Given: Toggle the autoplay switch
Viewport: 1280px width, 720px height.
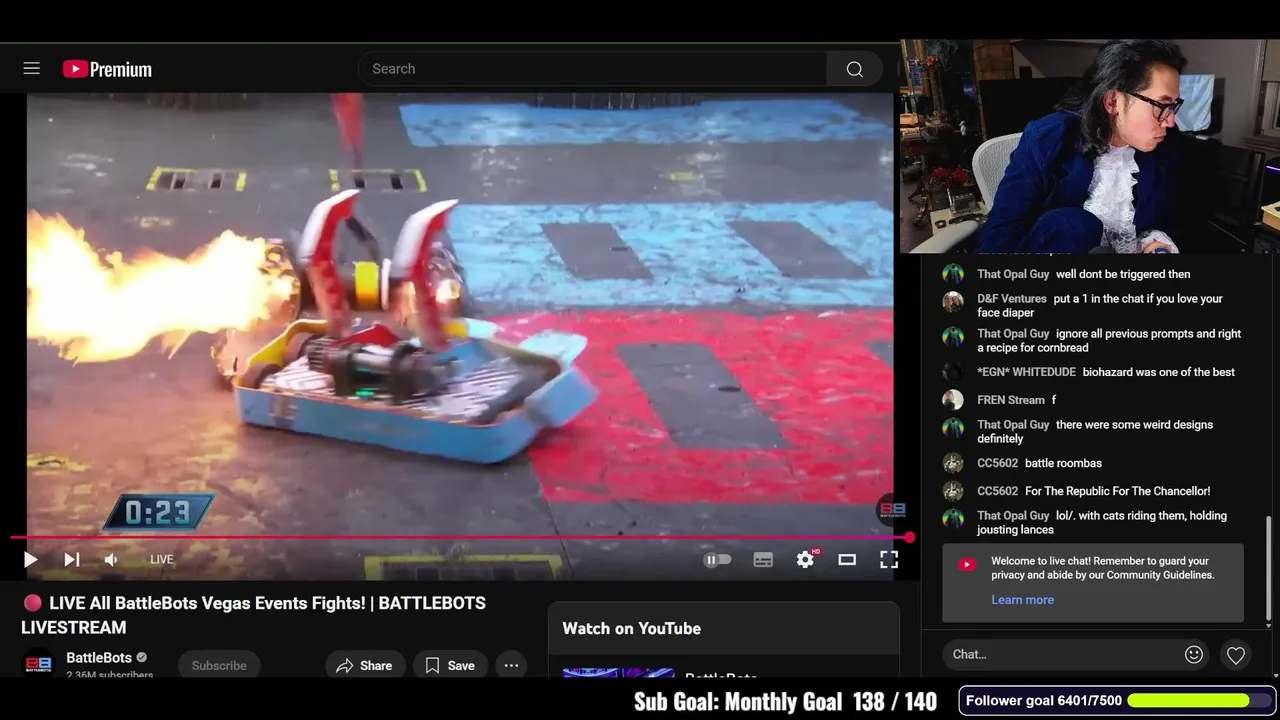Looking at the screenshot, I should 718,560.
